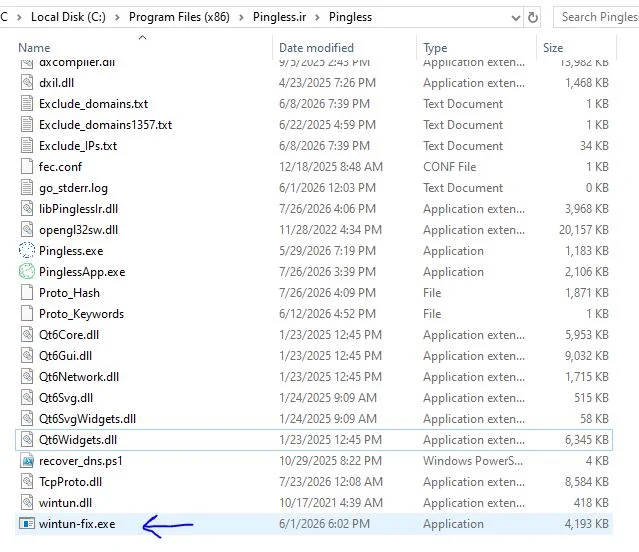
Task: Click Windows PowerS... type cell
Action: pos(473,461)
